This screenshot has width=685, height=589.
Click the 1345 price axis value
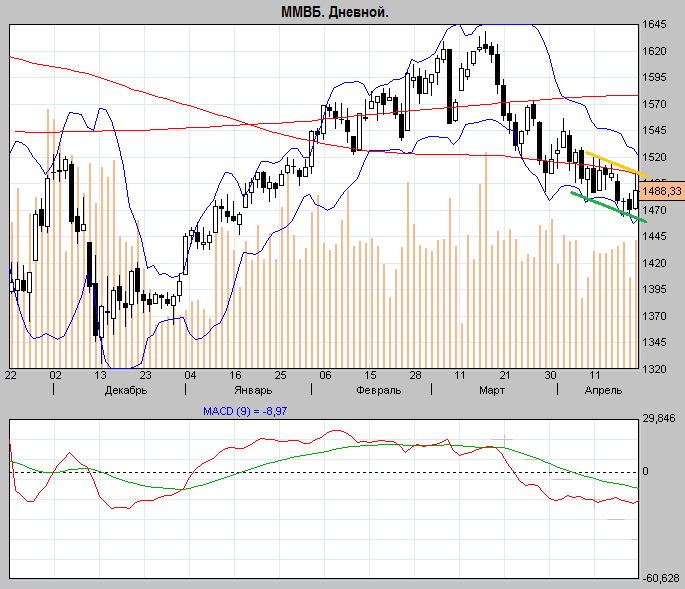[x=654, y=342]
